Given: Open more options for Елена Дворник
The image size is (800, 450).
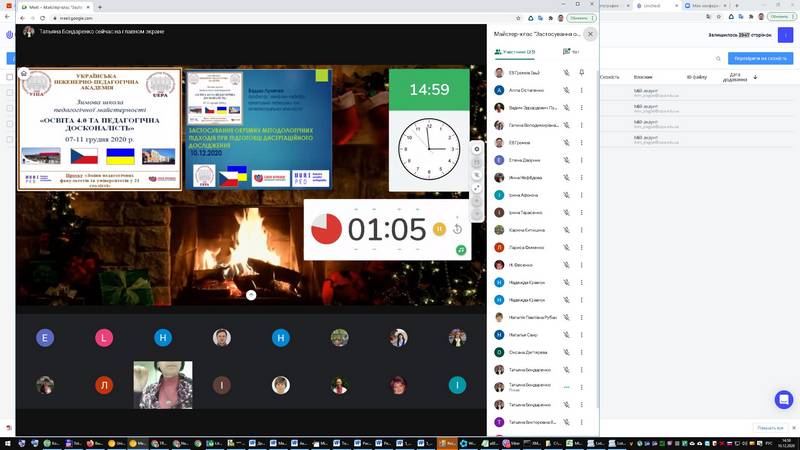Looking at the screenshot, I should 582,160.
